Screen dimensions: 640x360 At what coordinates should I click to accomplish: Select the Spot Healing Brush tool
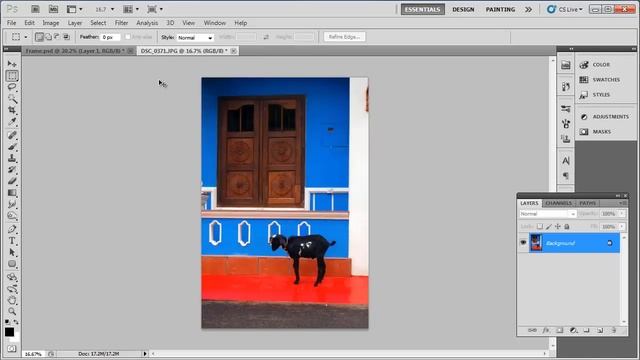click(12, 135)
